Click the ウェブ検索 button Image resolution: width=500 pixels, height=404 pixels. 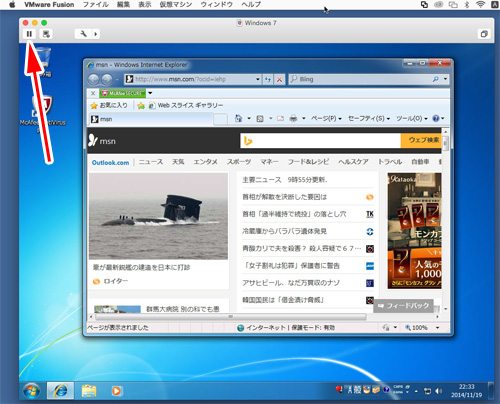coord(421,140)
